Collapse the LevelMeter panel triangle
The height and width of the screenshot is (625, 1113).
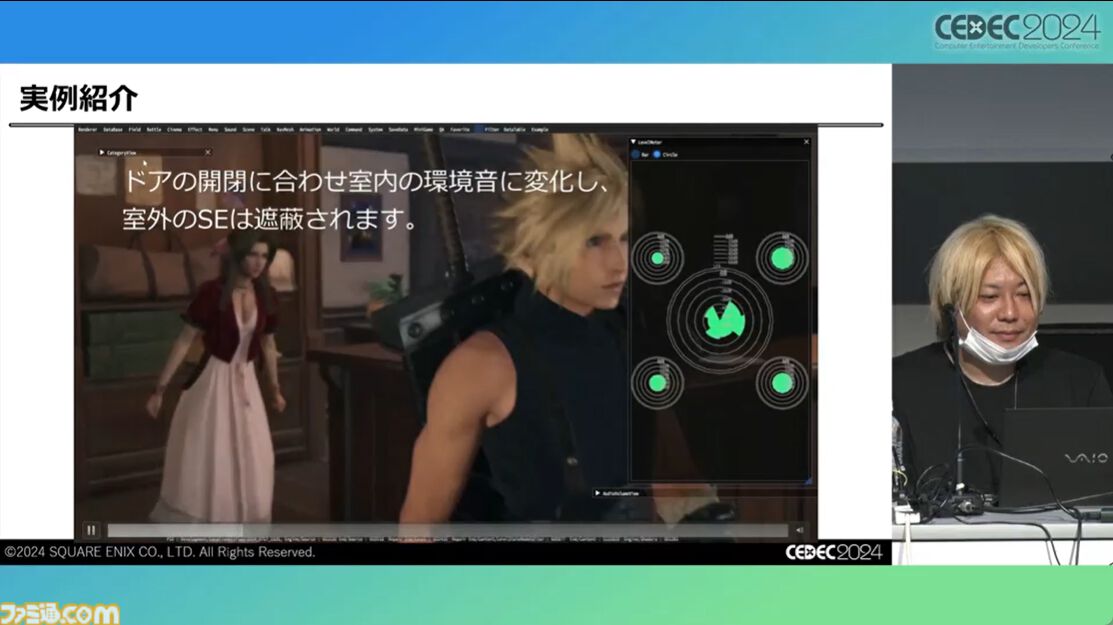coord(633,142)
